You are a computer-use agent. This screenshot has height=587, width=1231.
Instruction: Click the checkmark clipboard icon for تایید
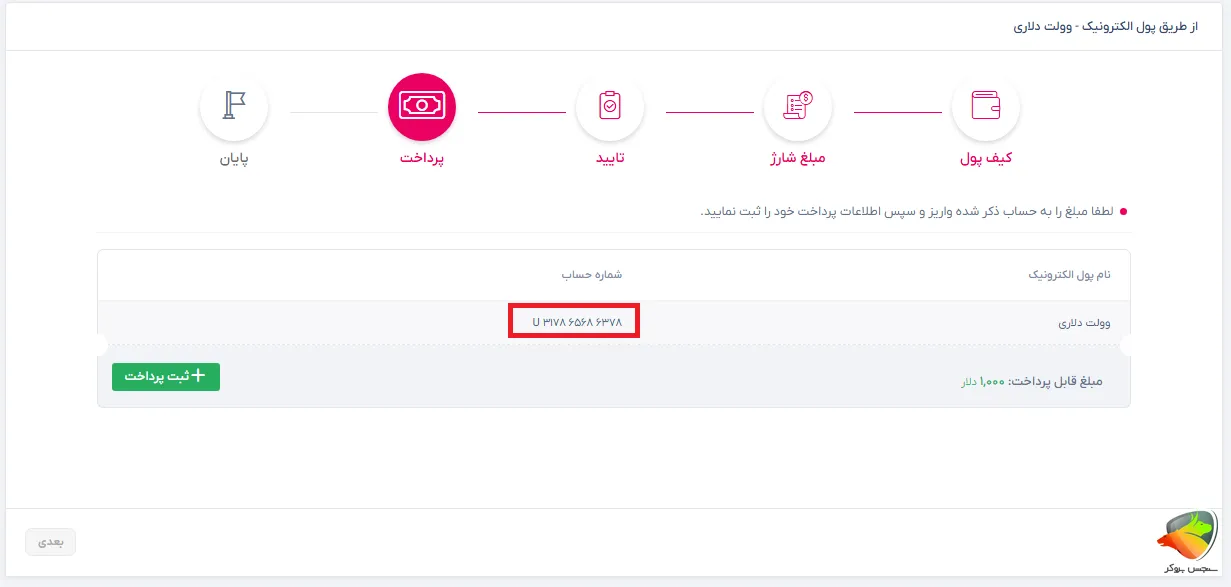click(610, 106)
